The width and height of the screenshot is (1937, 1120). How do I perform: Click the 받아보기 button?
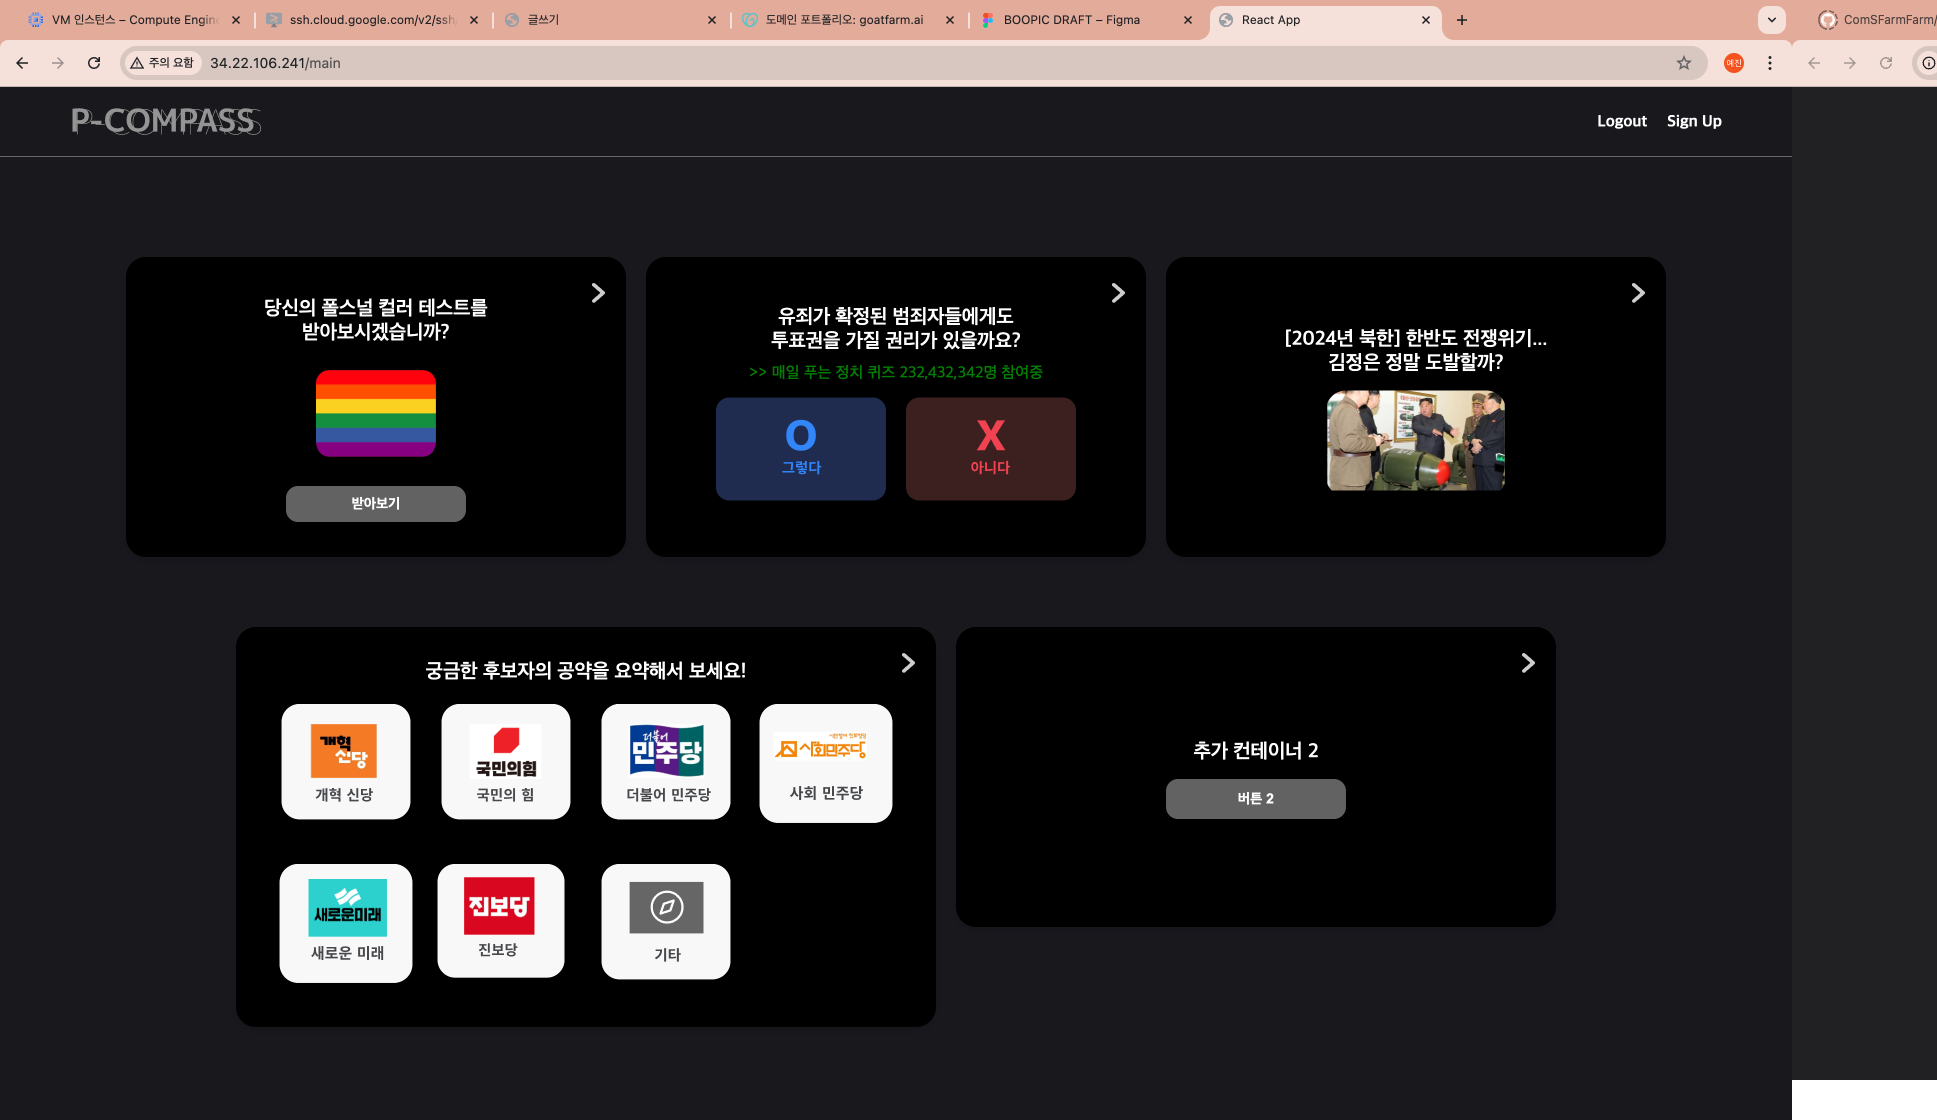(376, 504)
